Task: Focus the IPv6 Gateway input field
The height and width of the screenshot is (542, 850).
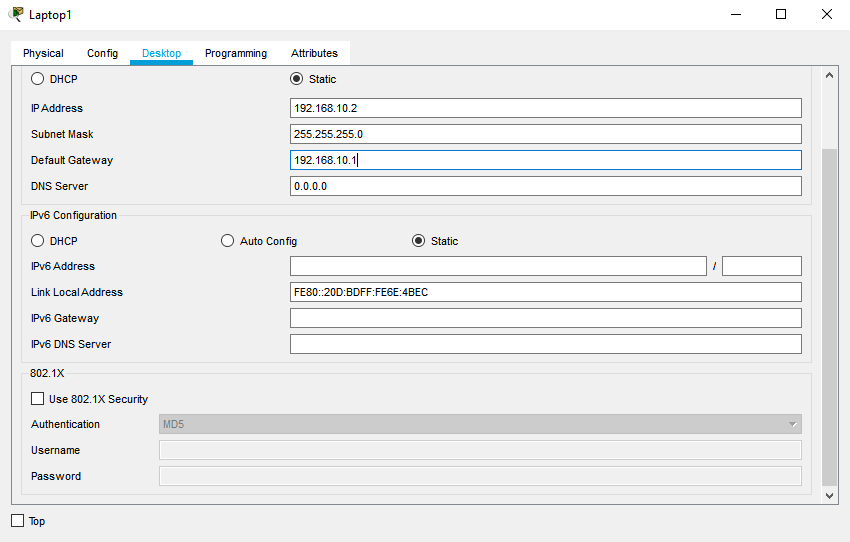Action: 546,318
